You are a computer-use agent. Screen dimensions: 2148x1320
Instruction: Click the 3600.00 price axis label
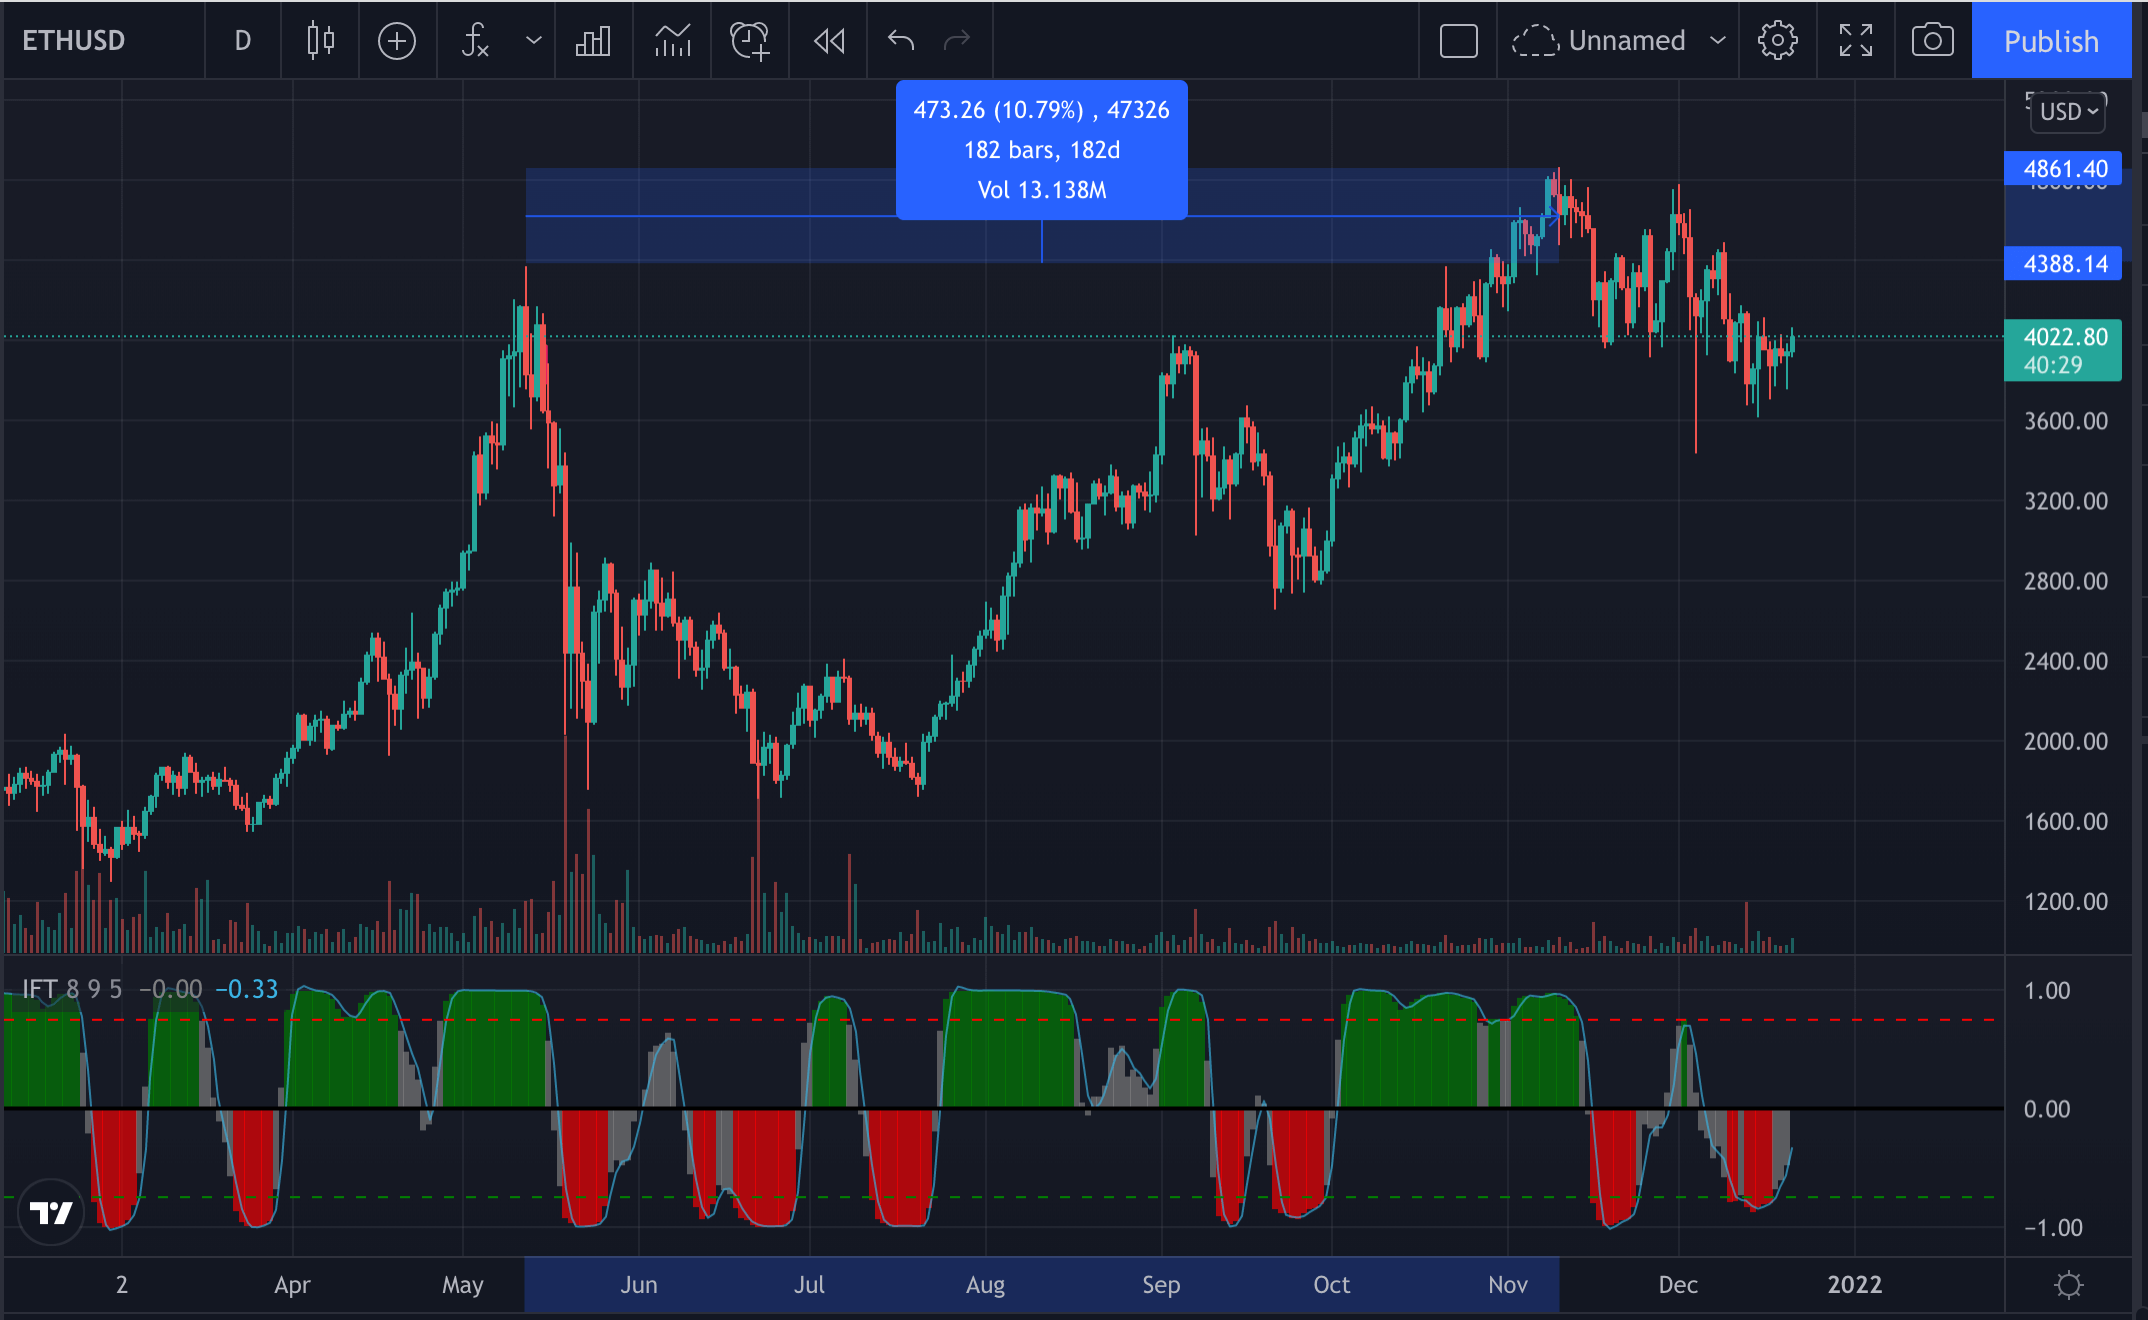(2065, 421)
